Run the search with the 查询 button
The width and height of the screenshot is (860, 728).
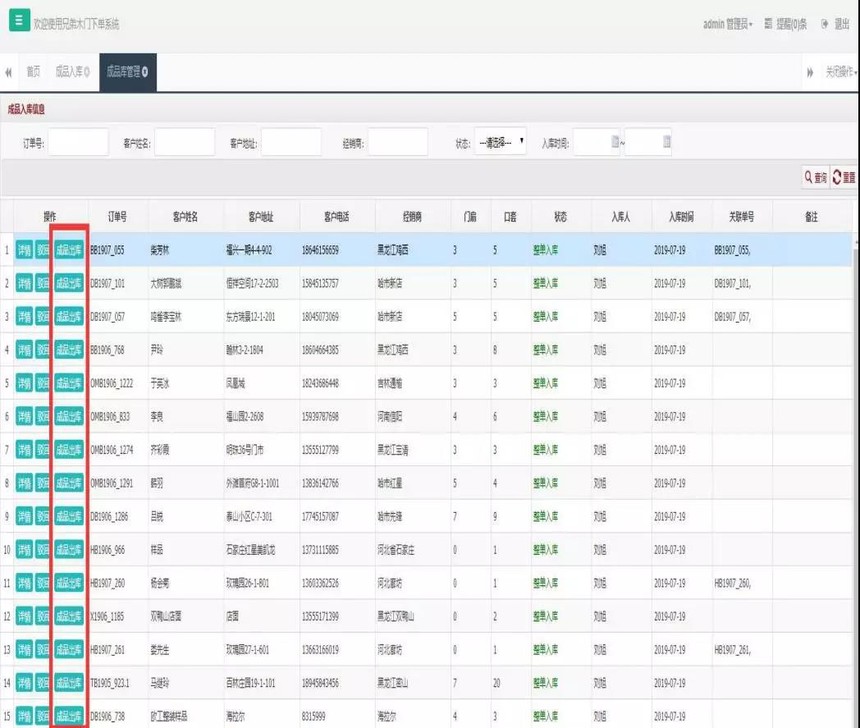(816, 177)
